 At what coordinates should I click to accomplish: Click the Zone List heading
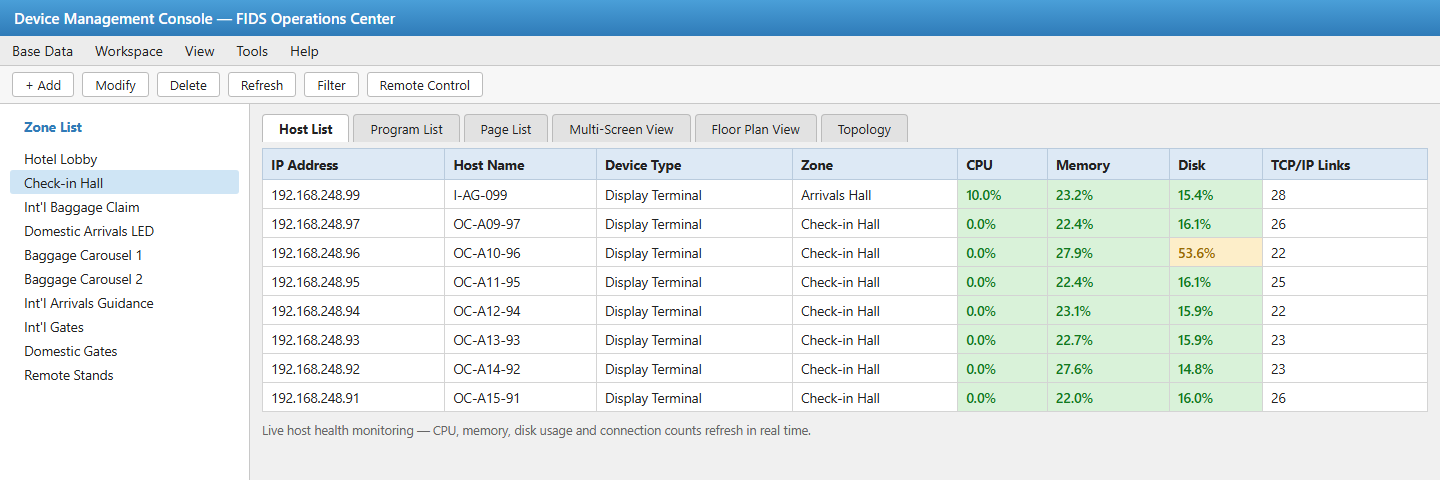pyautogui.click(x=53, y=127)
